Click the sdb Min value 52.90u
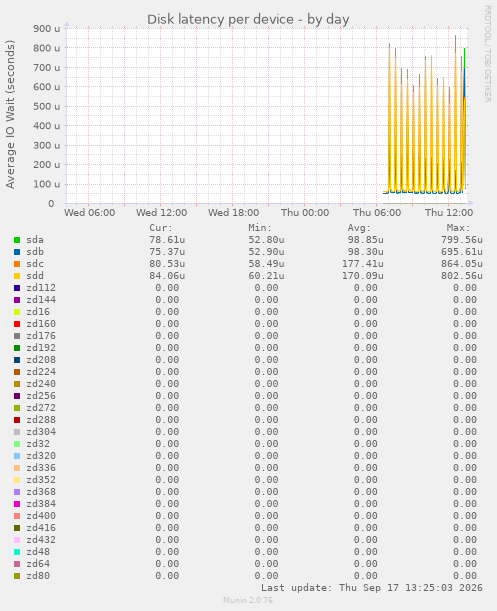497x611 pixels. (x=266, y=252)
